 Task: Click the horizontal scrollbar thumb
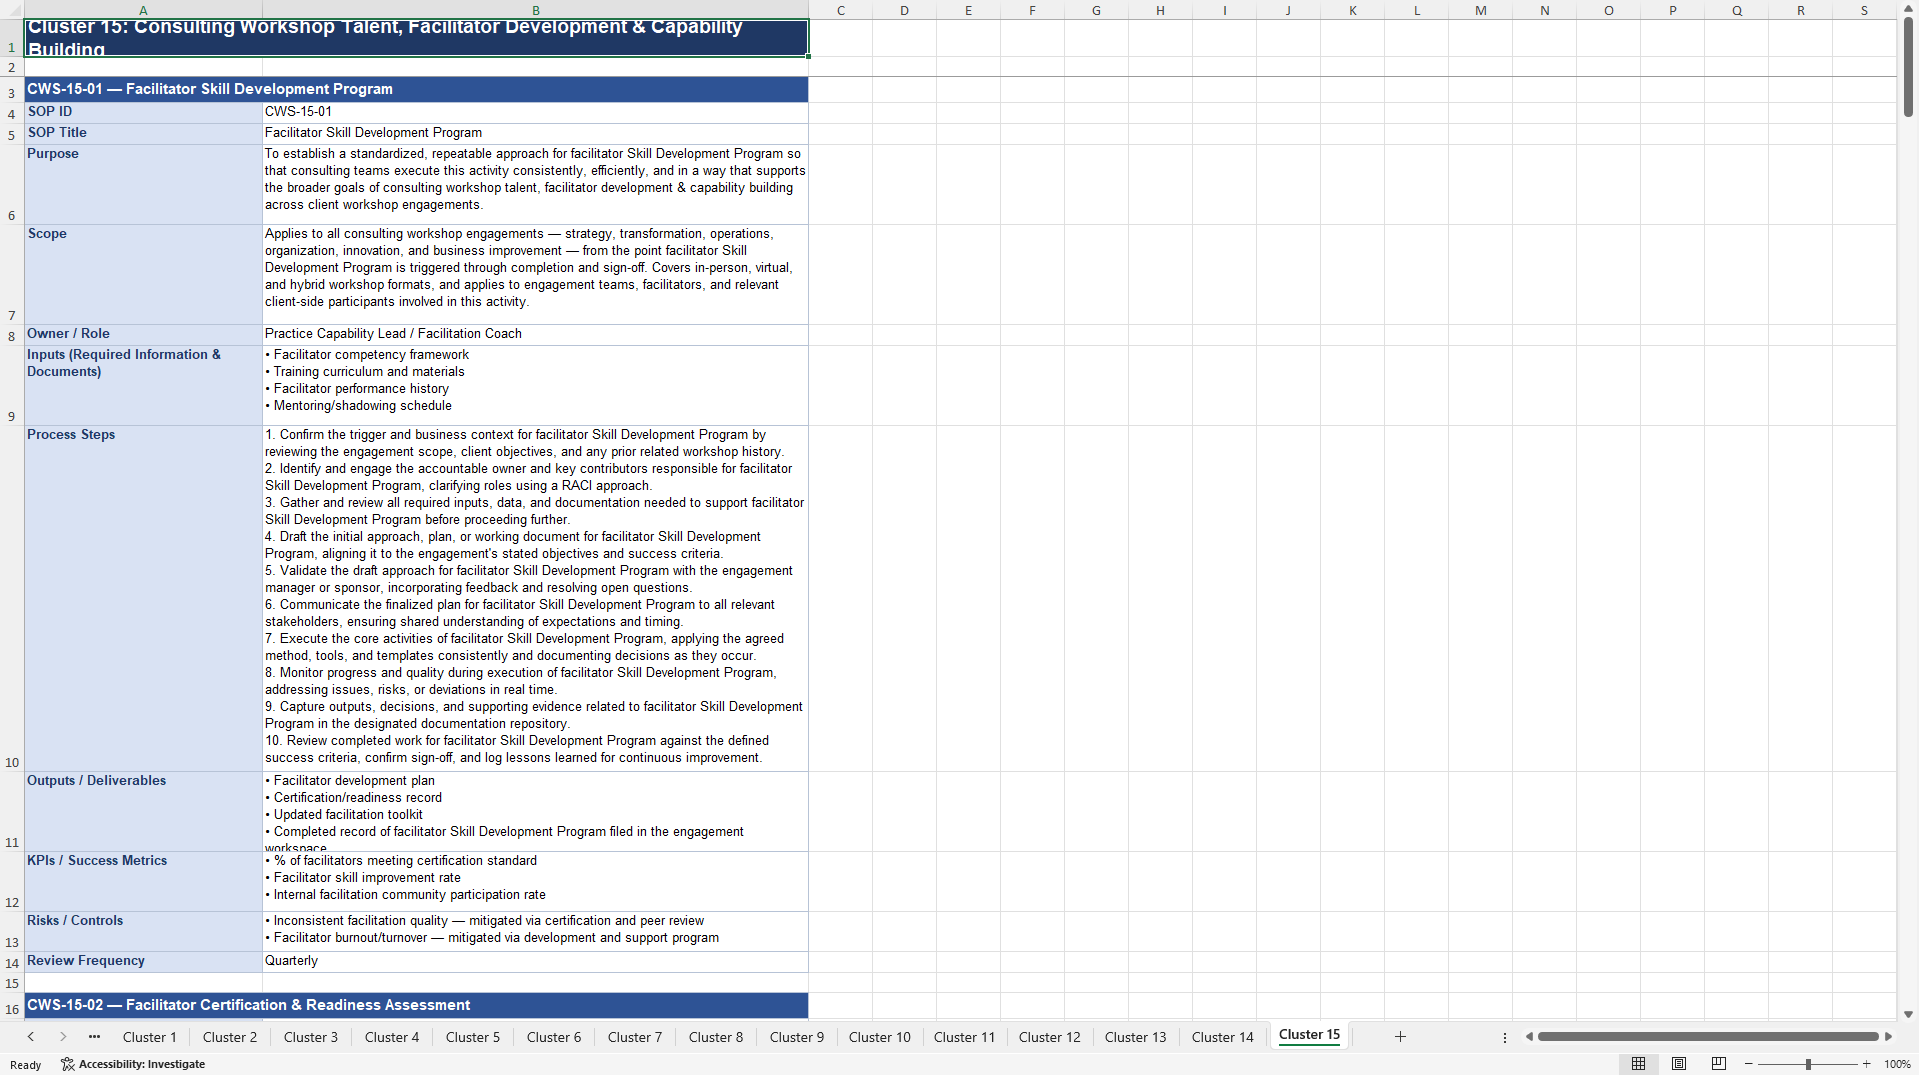point(1708,1036)
